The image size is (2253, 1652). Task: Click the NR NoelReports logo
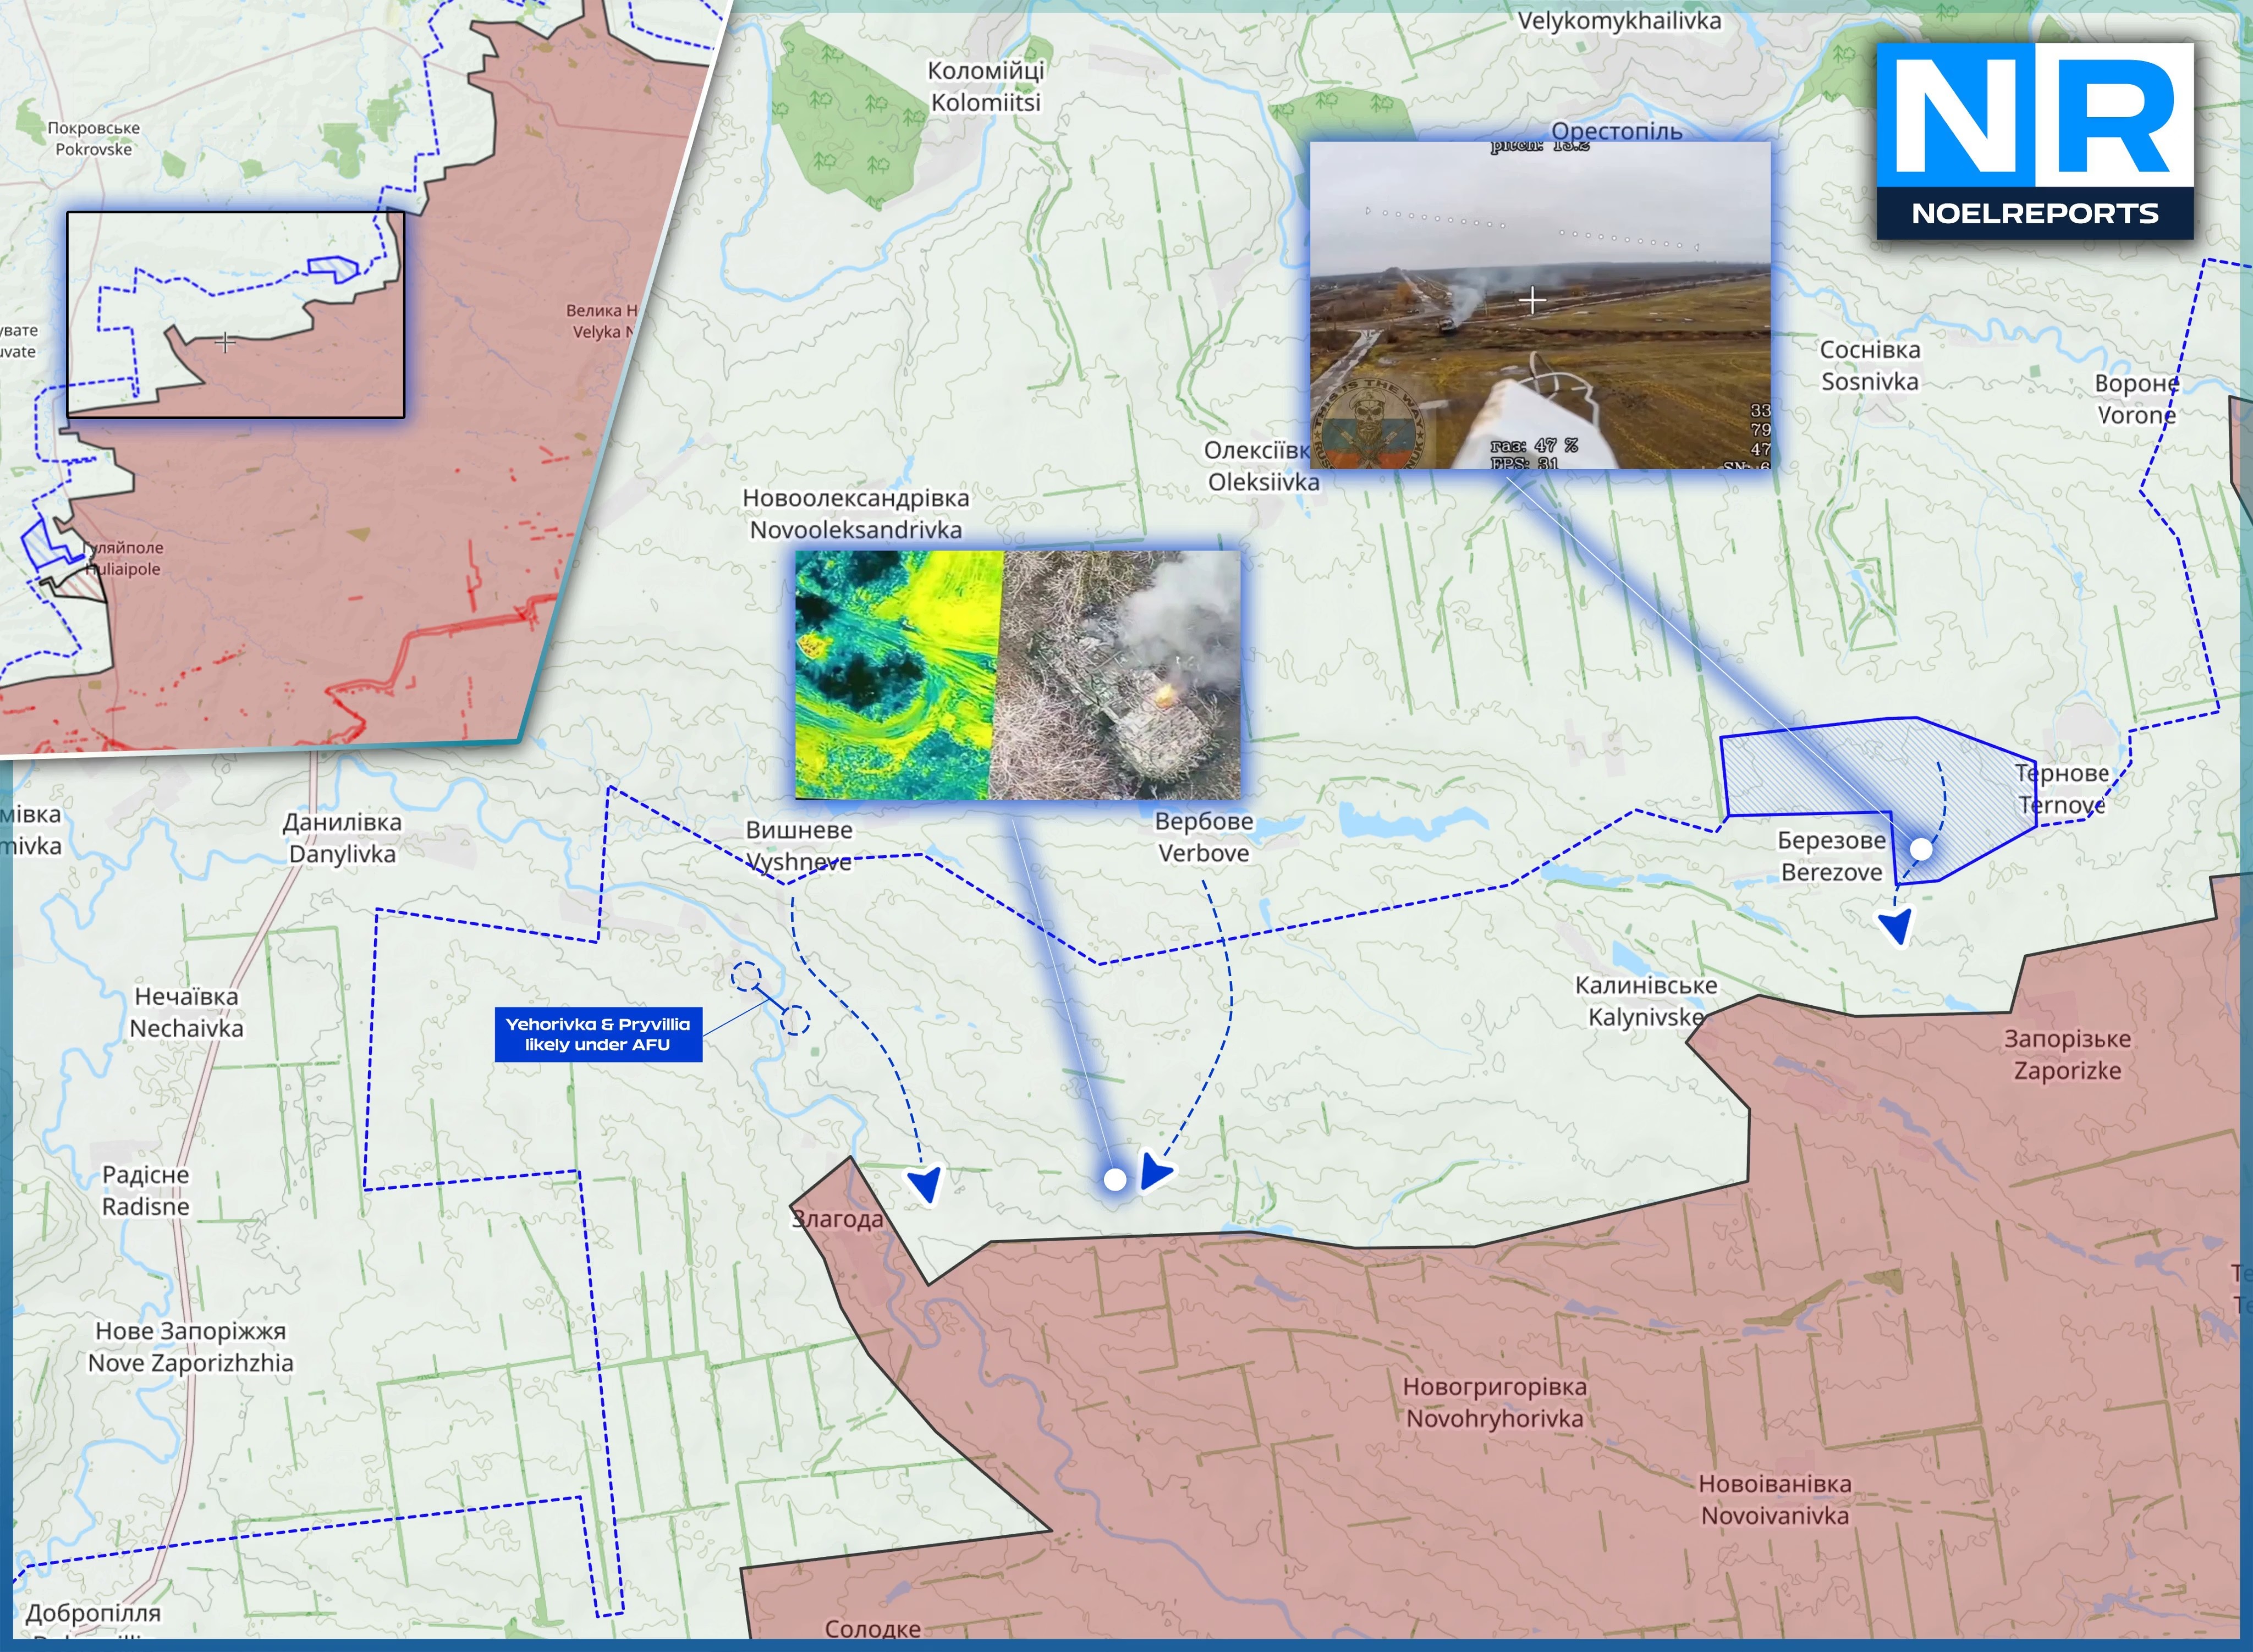2034,140
